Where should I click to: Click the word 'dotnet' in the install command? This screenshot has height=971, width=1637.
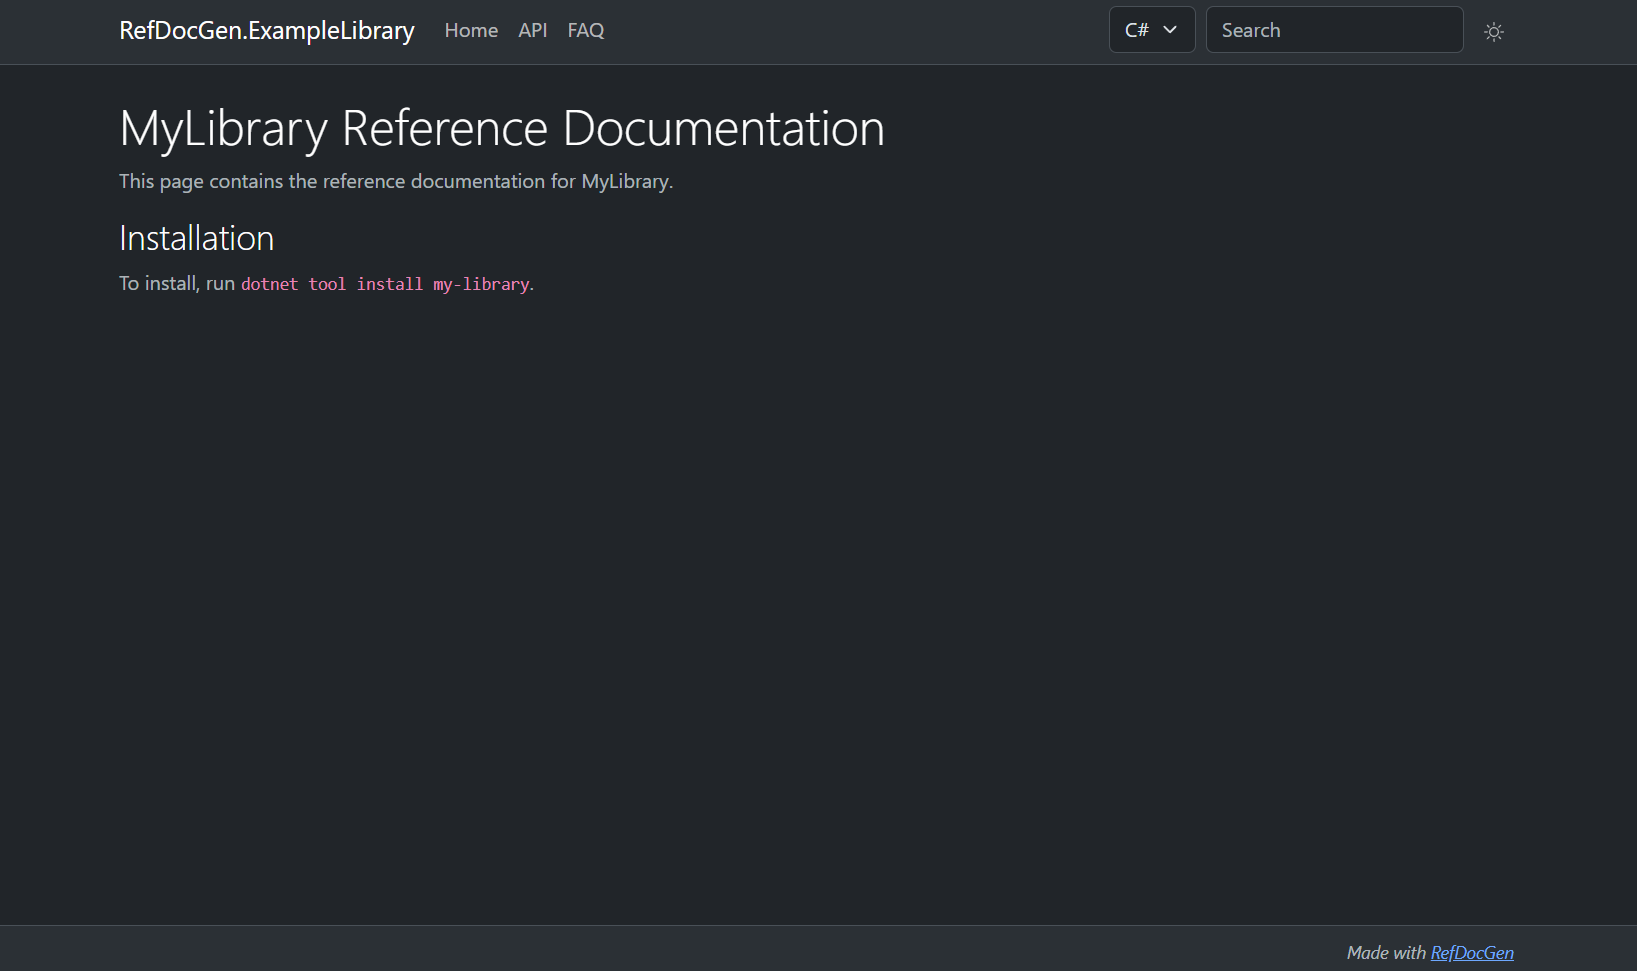[269, 284]
